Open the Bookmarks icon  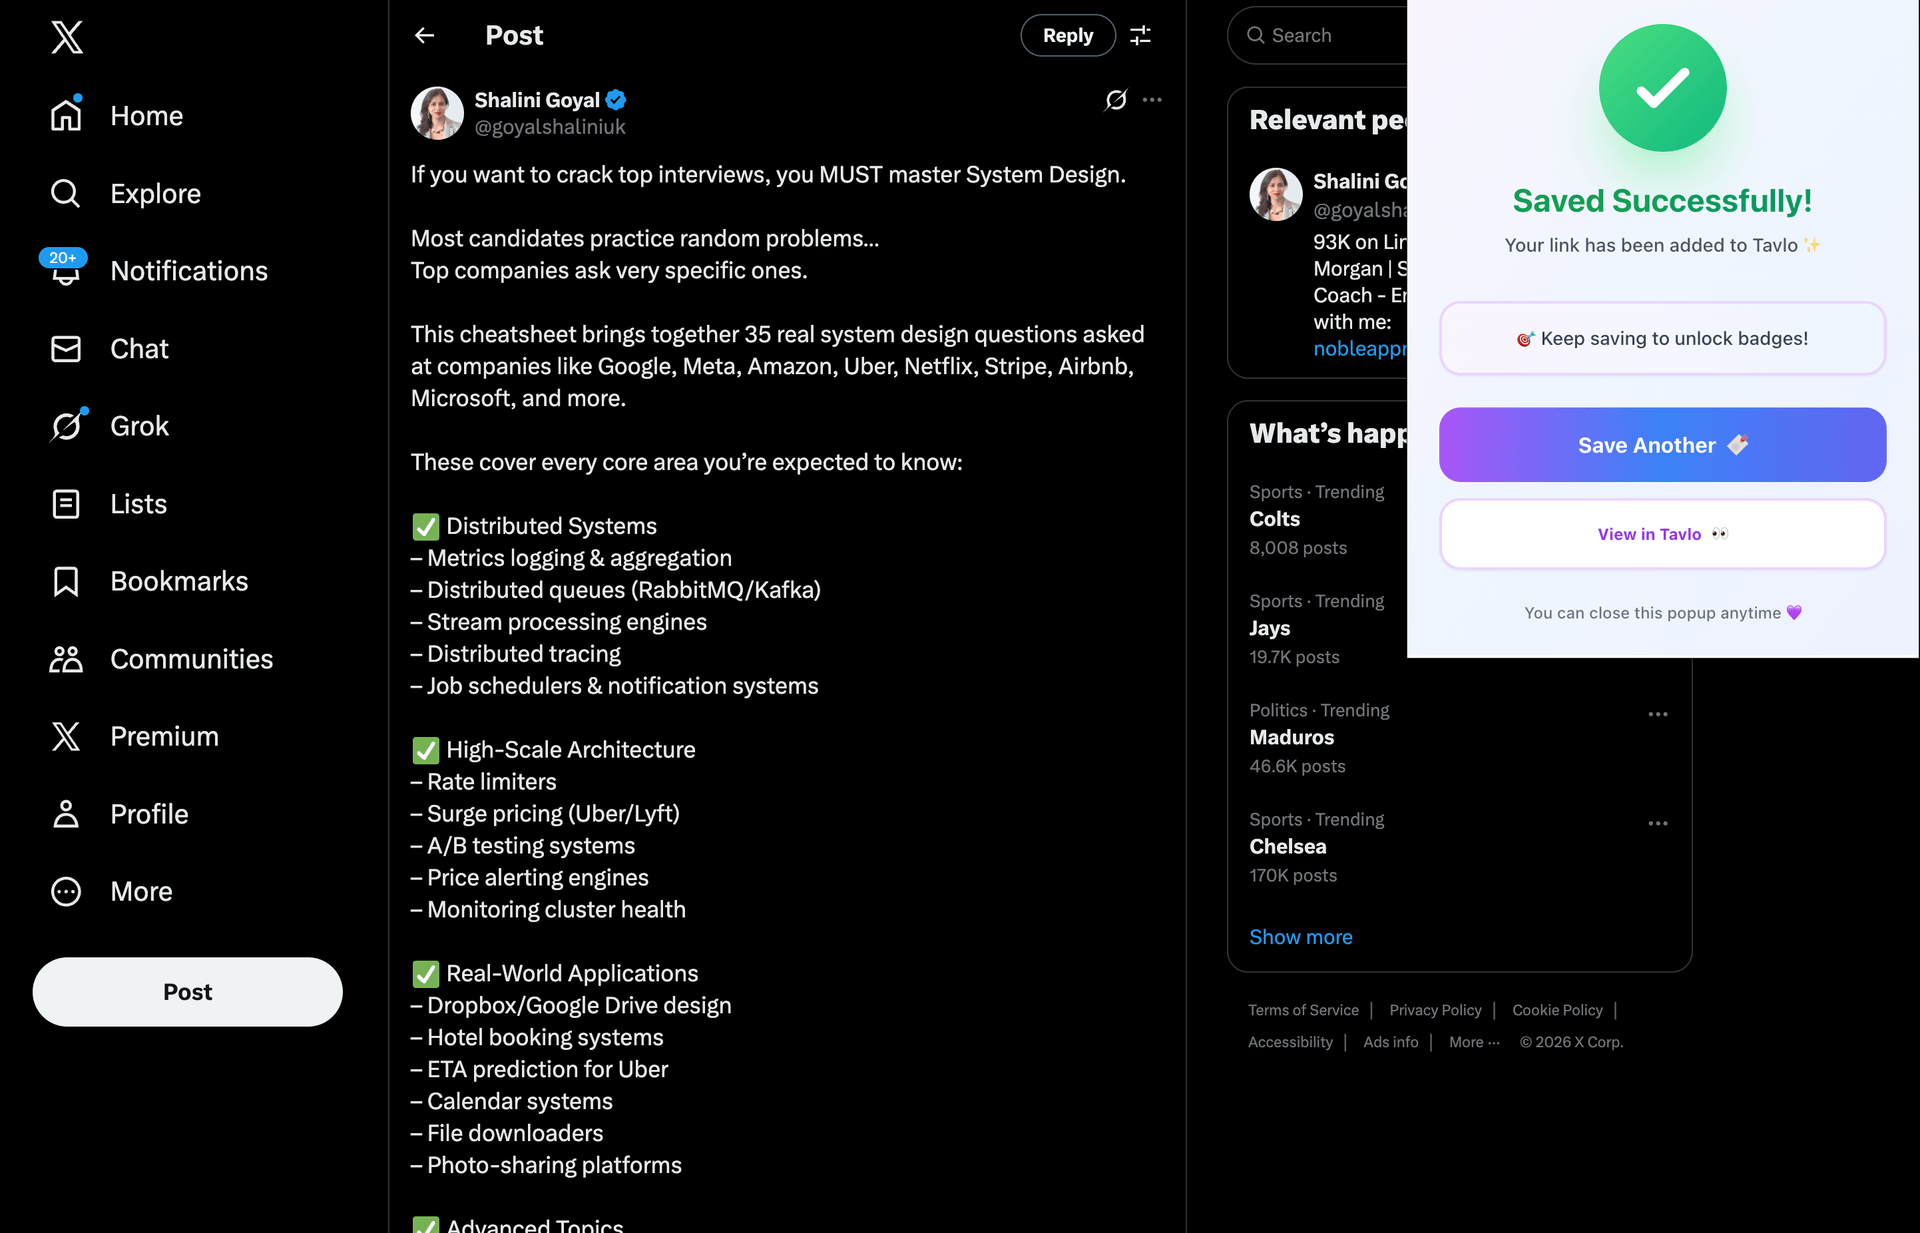click(65, 580)
